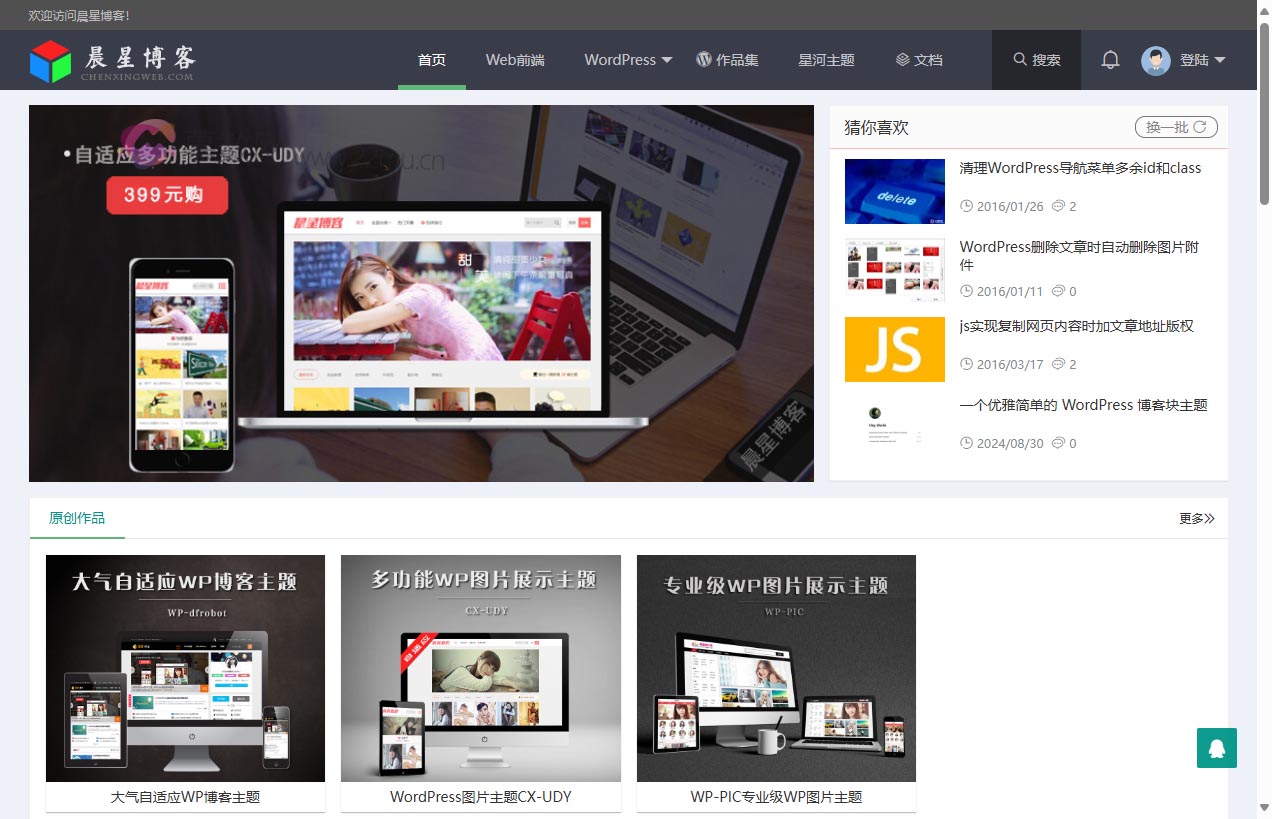Go to the Web前端 menu item
Viewport: 1272px width, 819px height.
click(515, 60)
